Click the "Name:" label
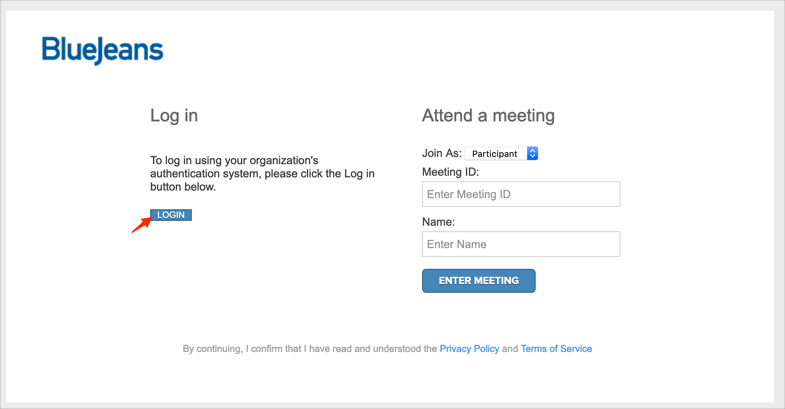Image resolution: width=785 pixels, height=409 pixels. 438,222
